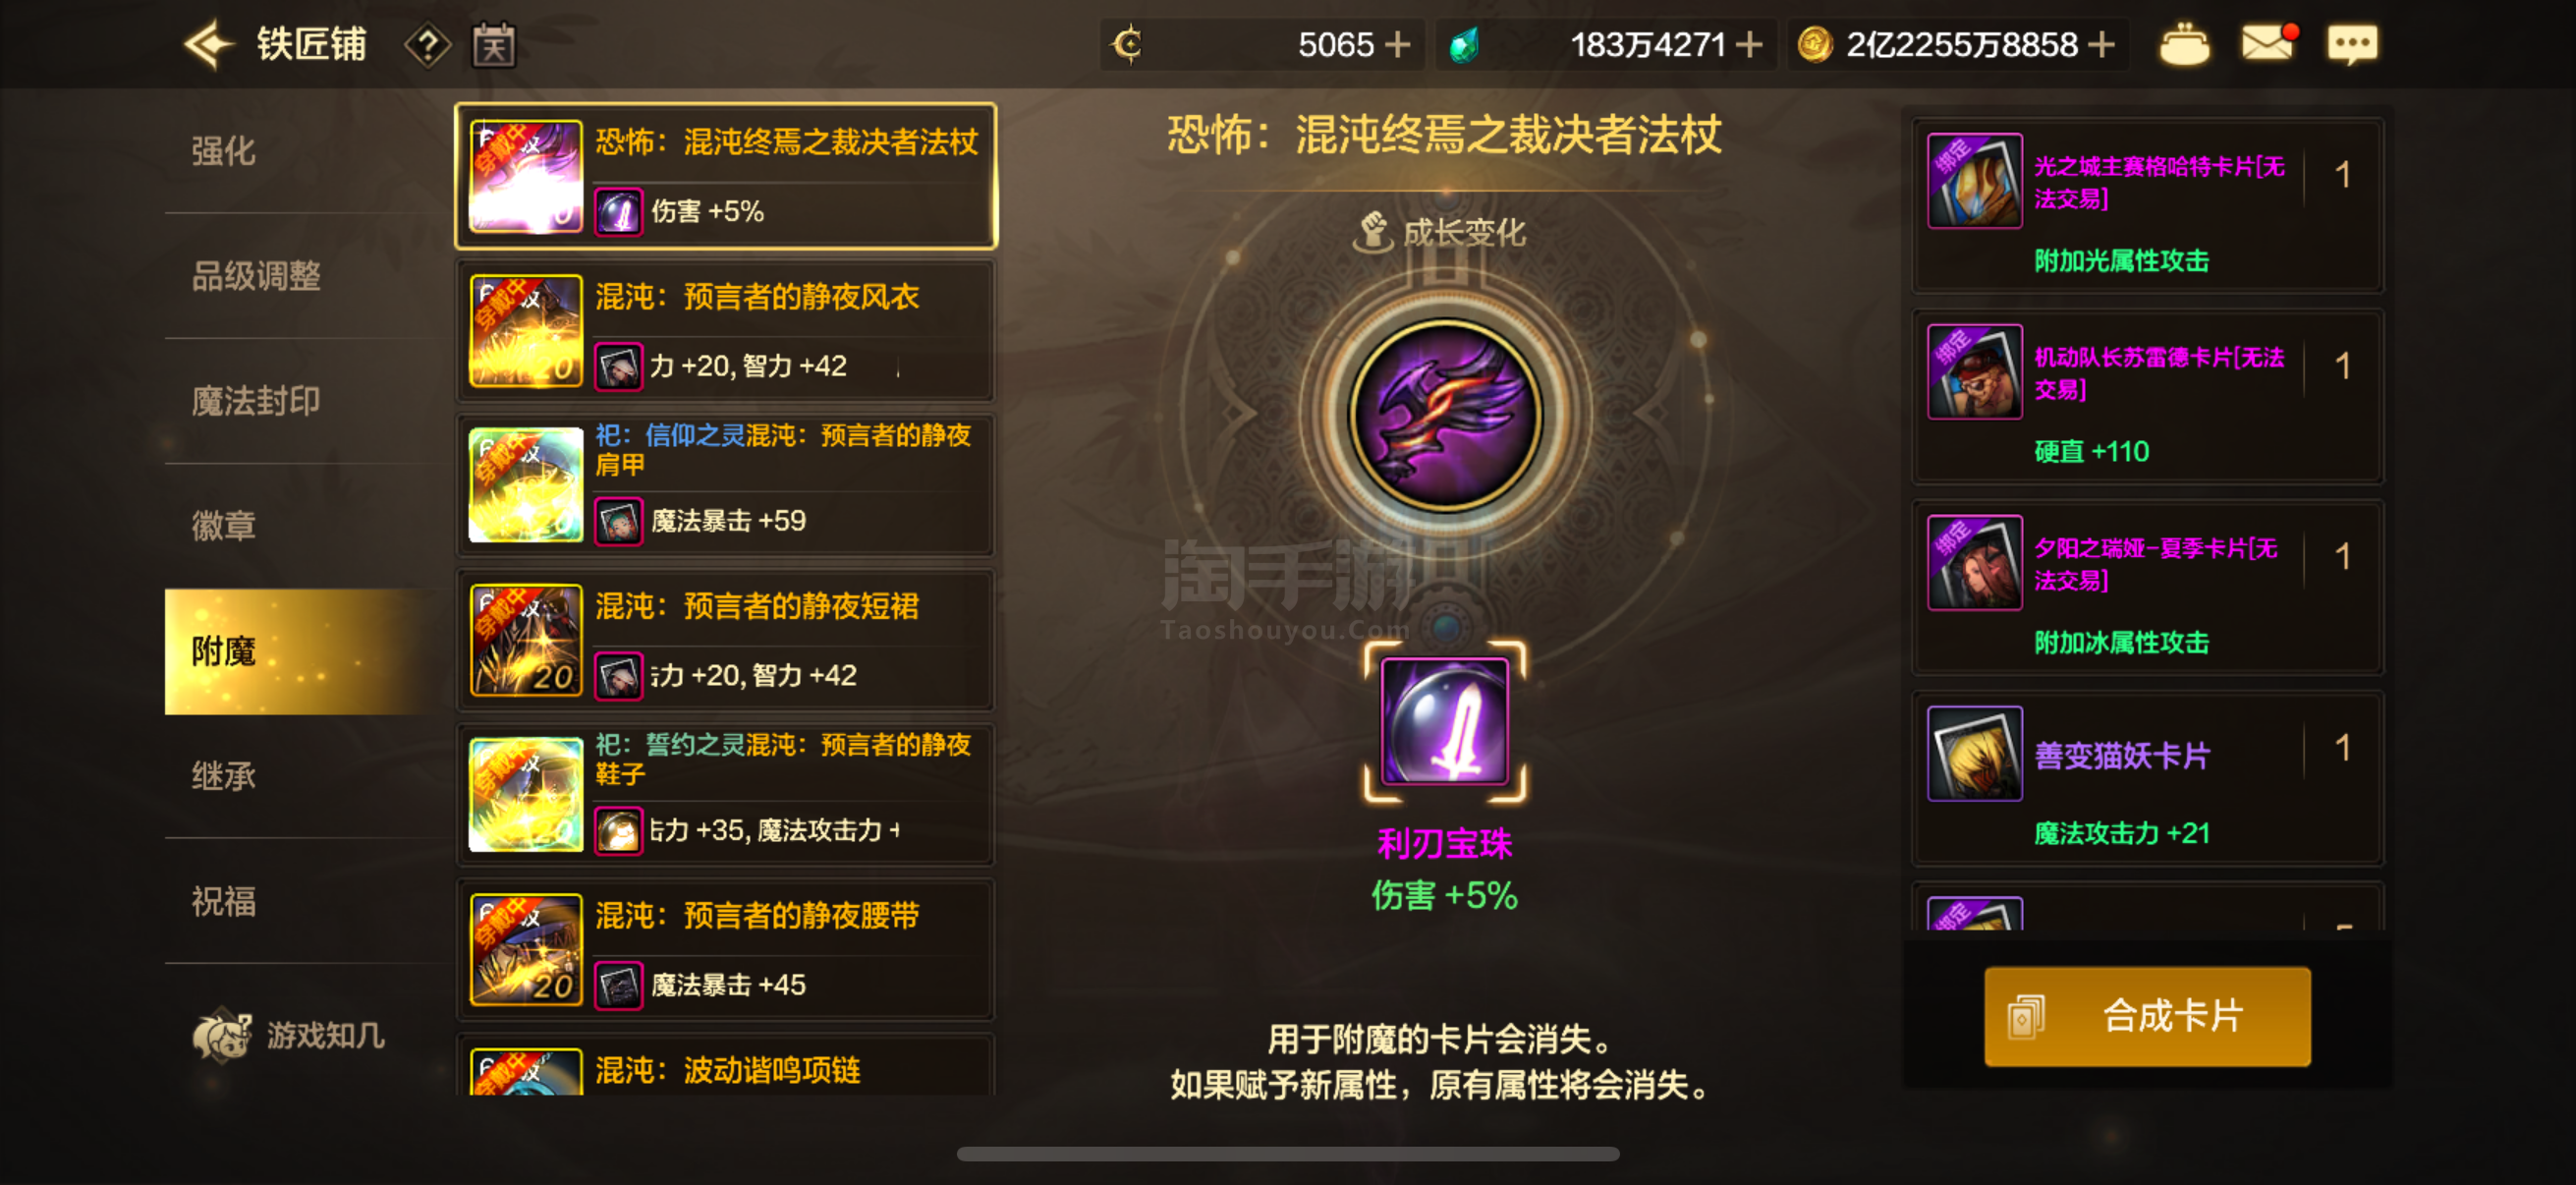Choose 善变猫妖卡片 card entry
Image resolution: width=2576 pixels, height=1185 pixels.
tap(2146, 779)
